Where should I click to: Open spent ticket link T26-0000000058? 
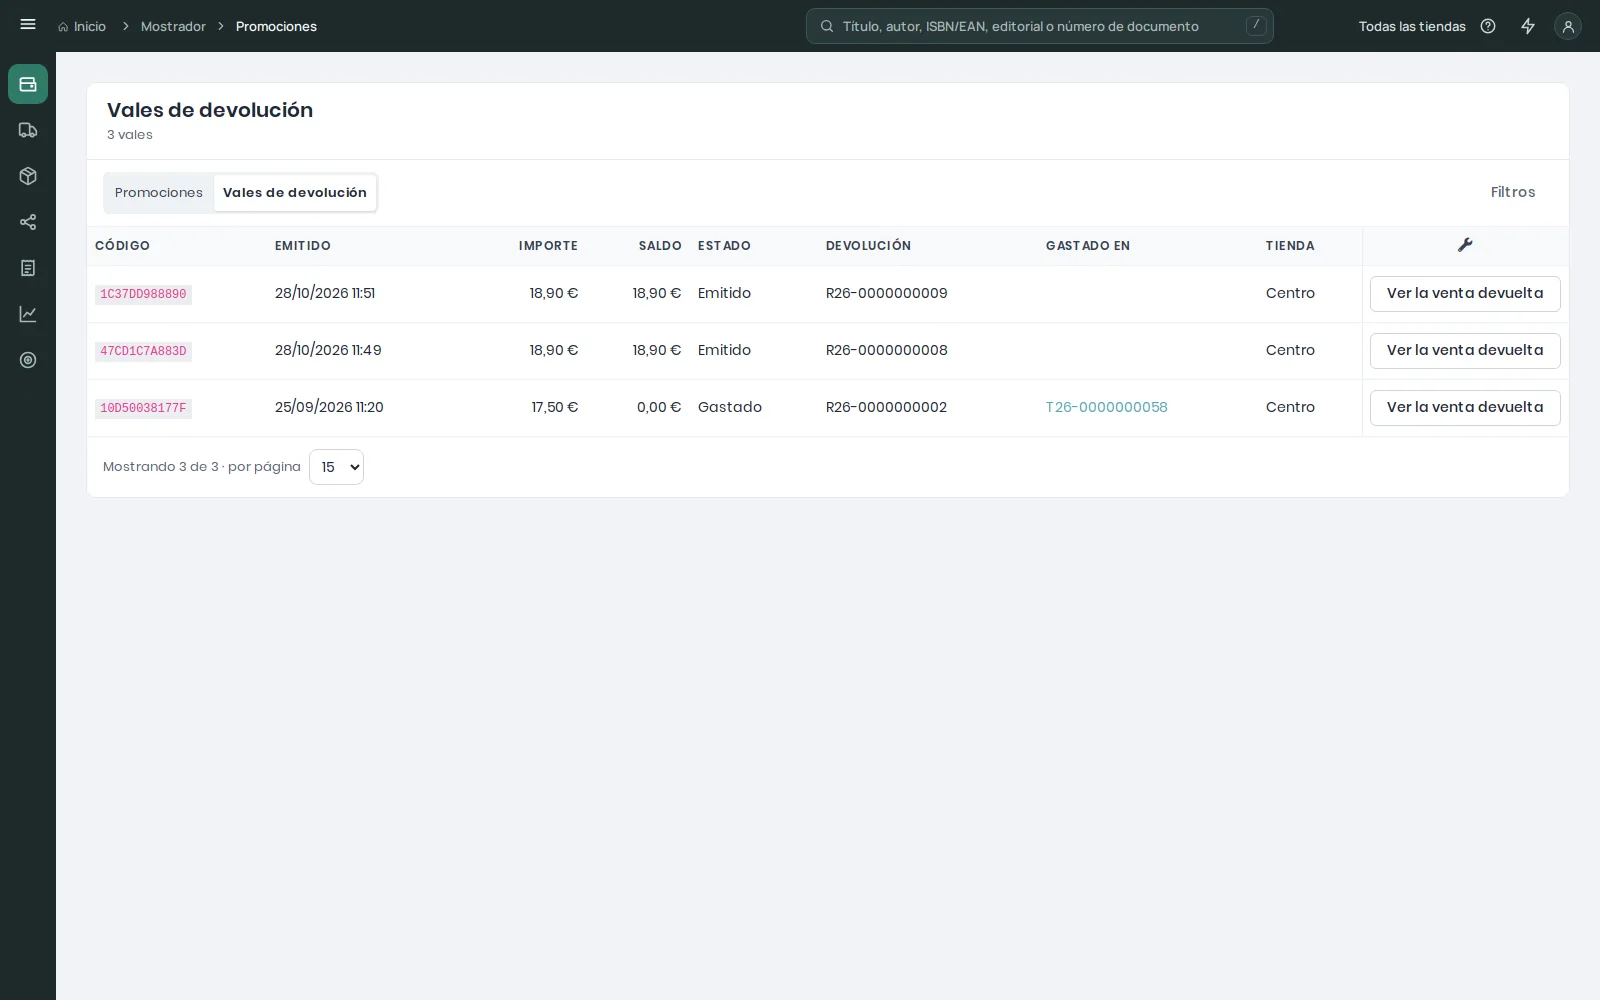1106,407
